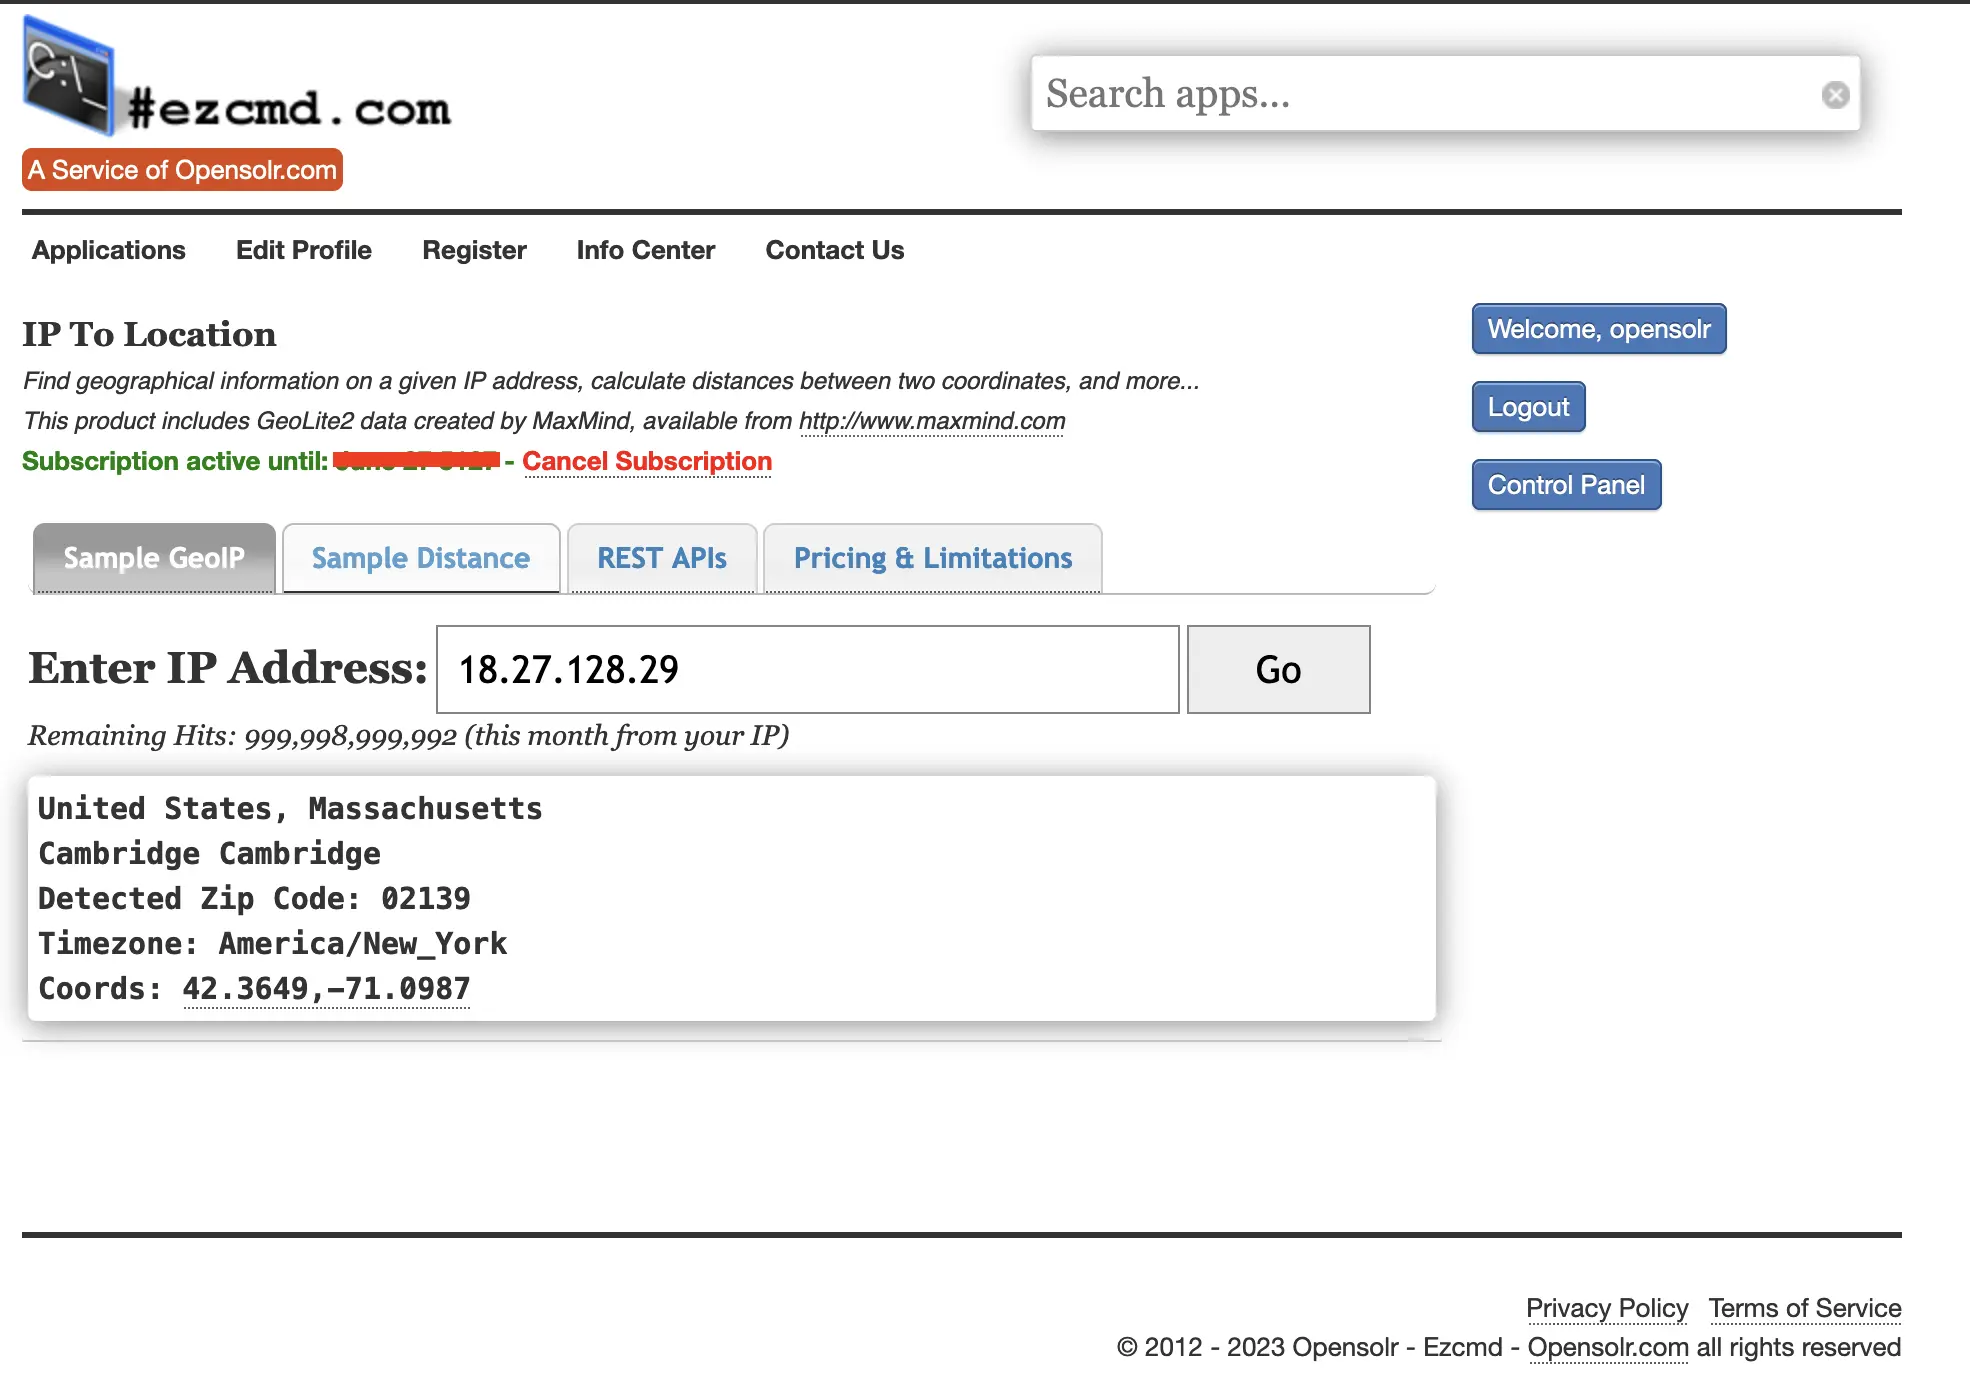Clear the search apps field with X icon
1970x1394 pixels.
point(1835,95)
